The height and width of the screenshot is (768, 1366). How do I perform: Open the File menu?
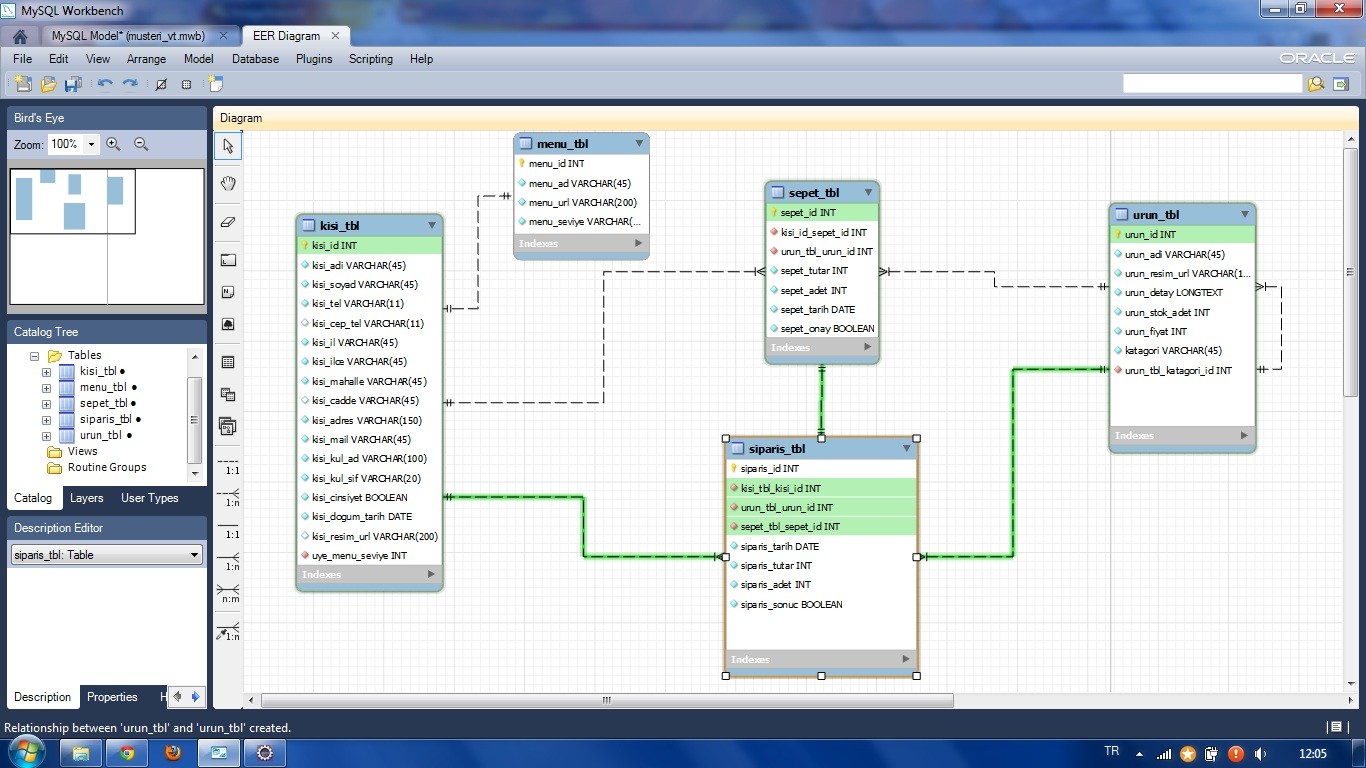(22, 59)
